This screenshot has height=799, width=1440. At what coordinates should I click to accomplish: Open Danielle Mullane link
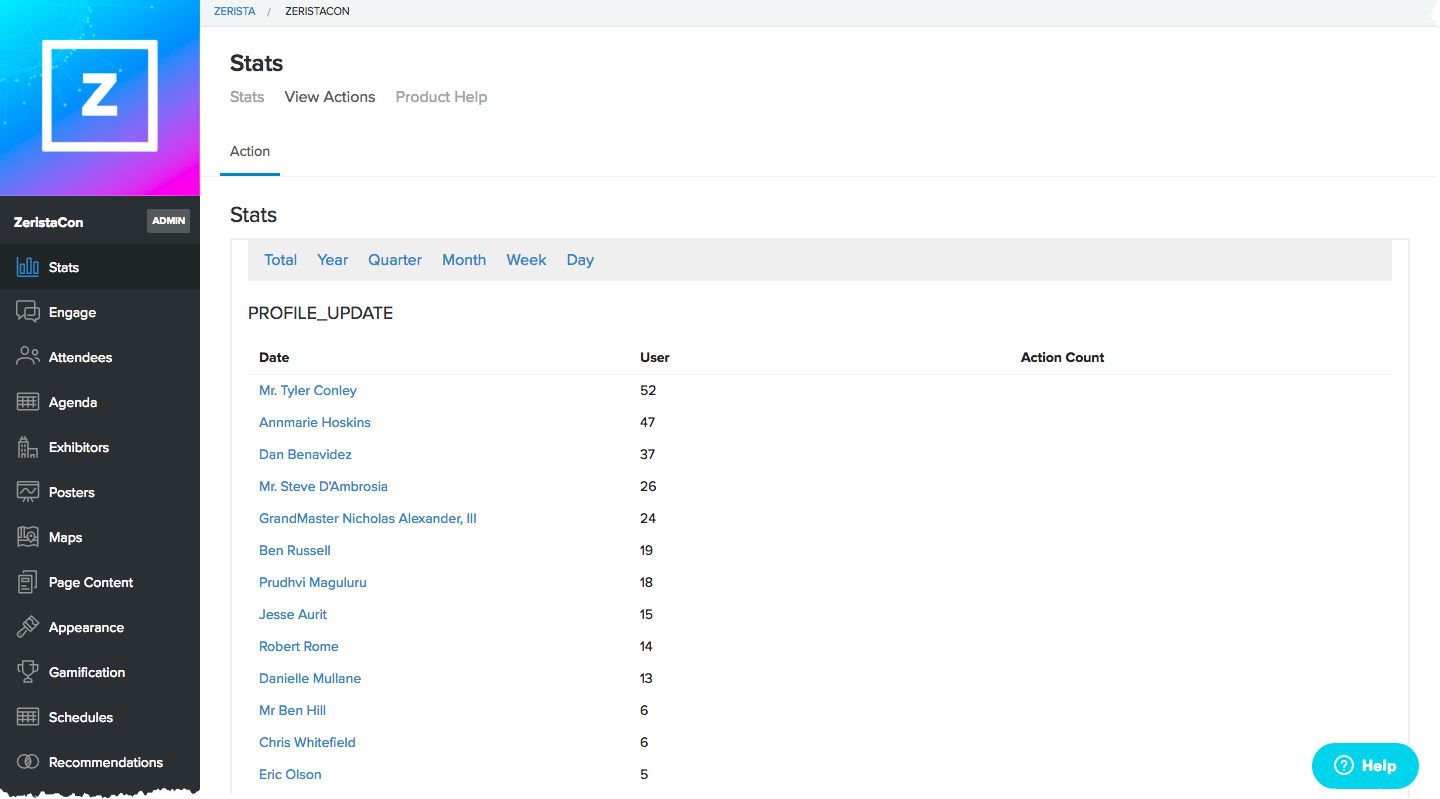[x=310, y=678]
